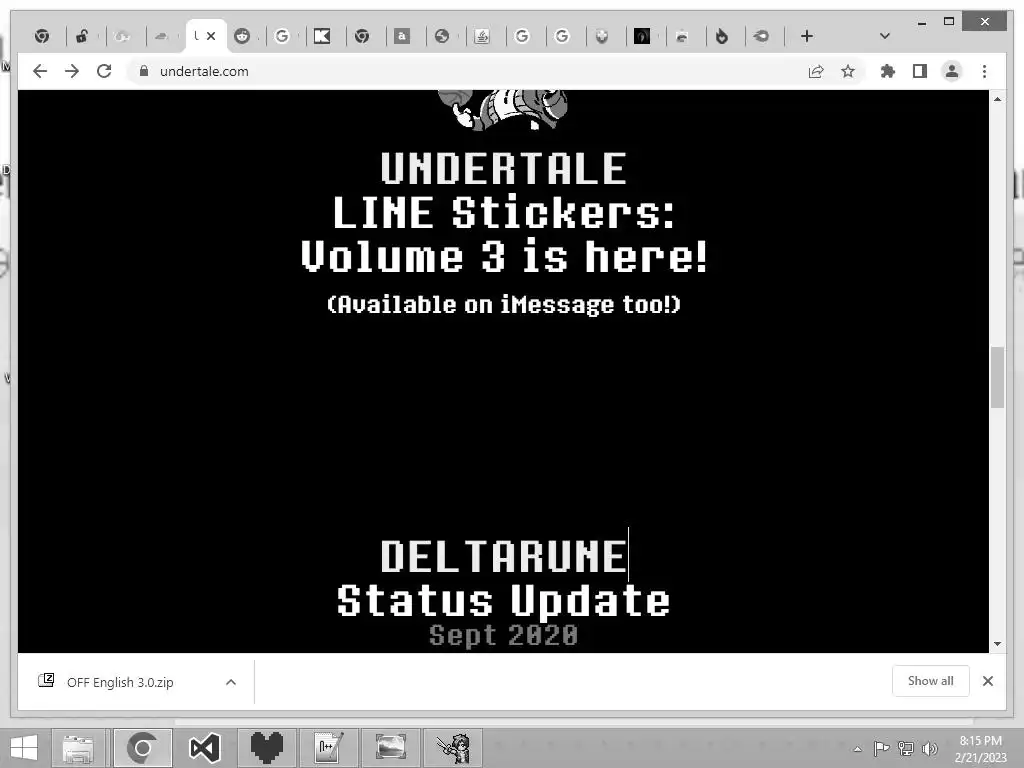Open the notepad with pencil taskbar app

328,748
